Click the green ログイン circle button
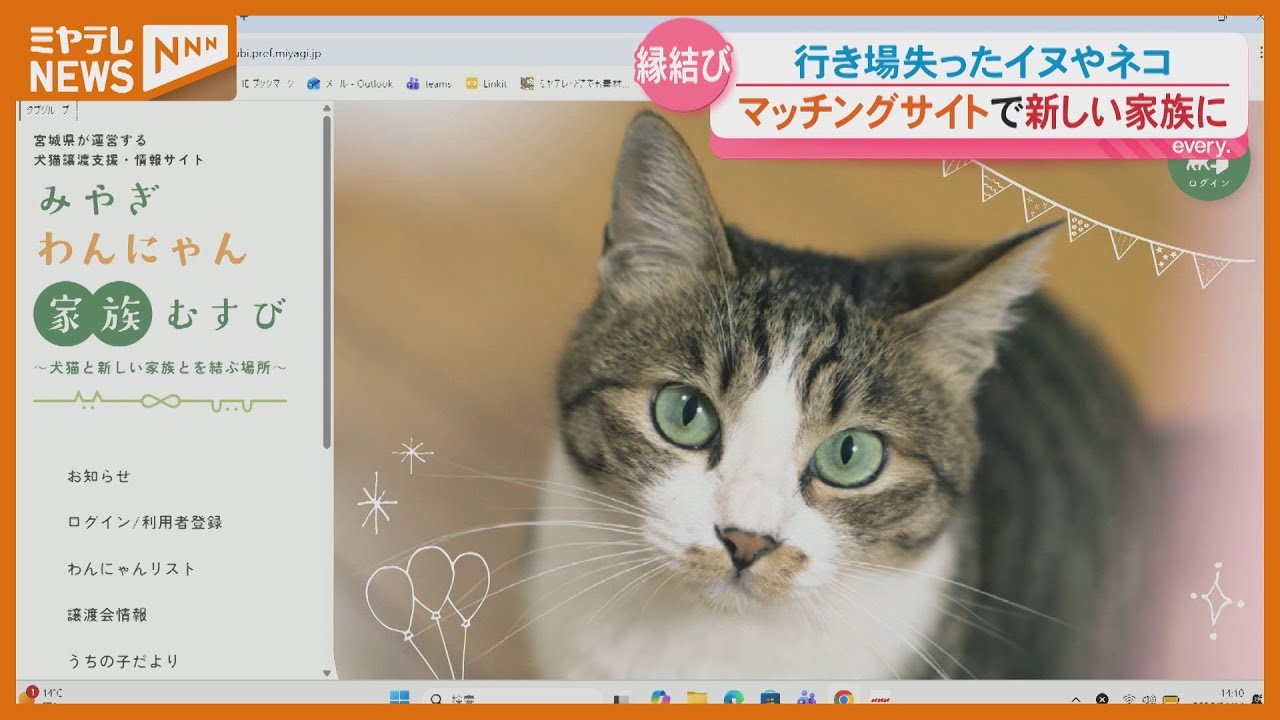 1208,172
